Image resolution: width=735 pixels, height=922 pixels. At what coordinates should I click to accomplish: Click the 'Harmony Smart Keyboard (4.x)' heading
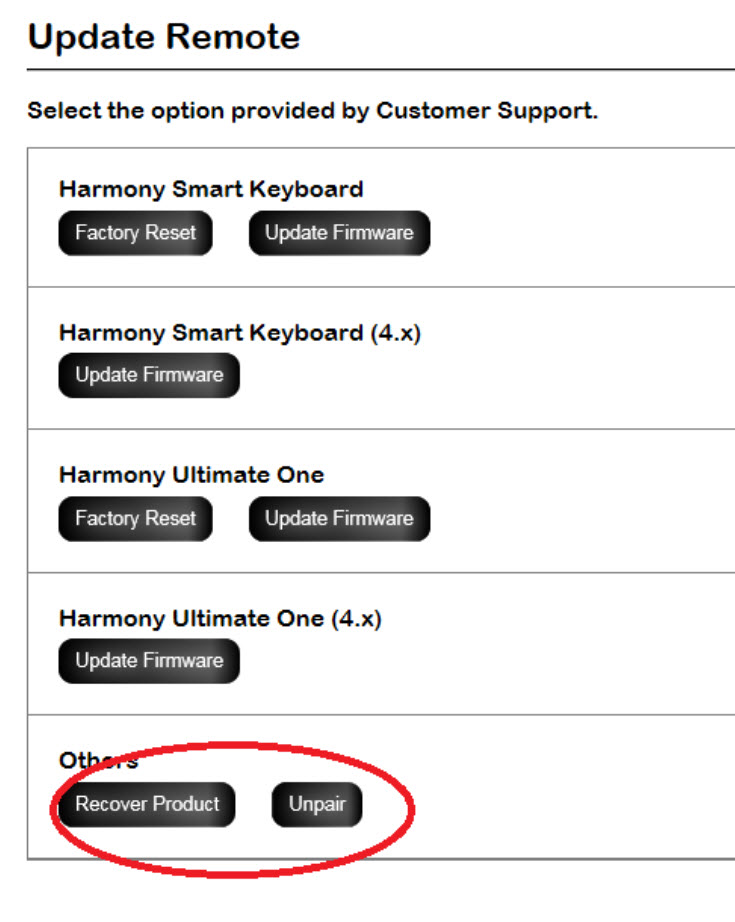click(x=240, y=333)
